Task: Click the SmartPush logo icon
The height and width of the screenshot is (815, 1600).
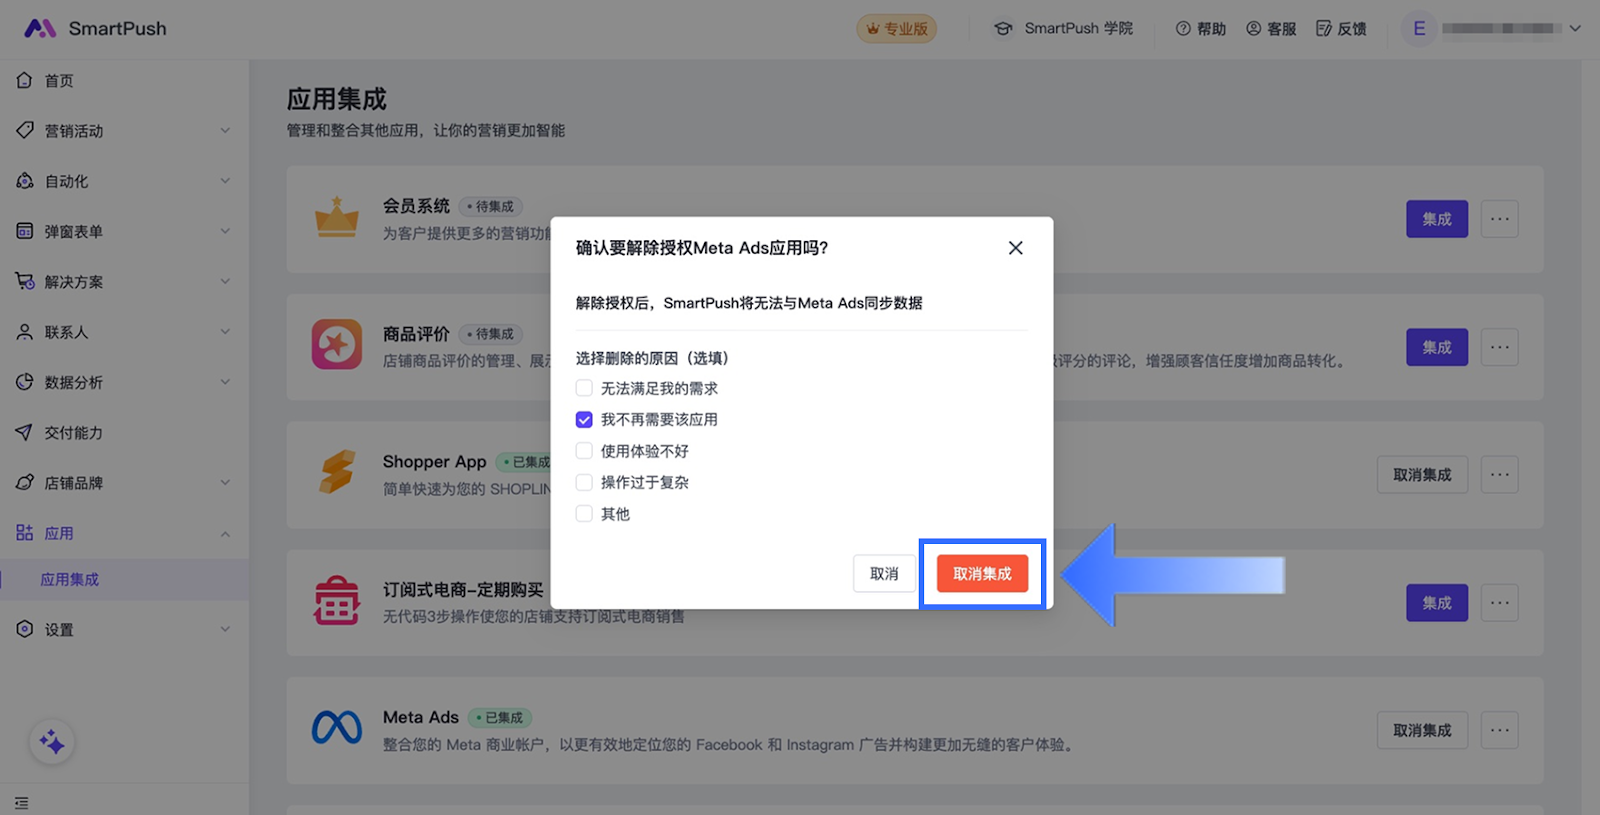Action: (40, 28)
